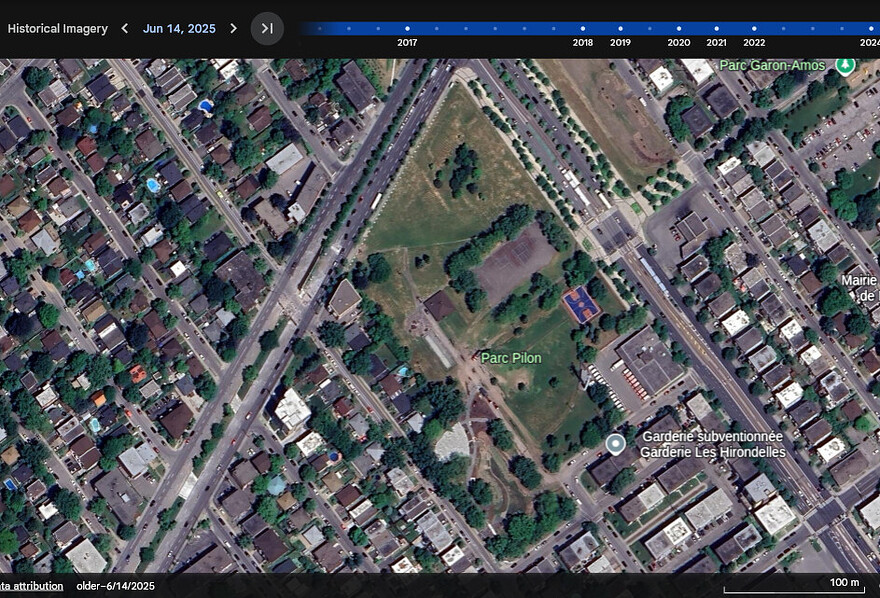880x598 pixels.
Task: Select the 2024 timeline dot at the timeline end
Action: pos(872,29)
